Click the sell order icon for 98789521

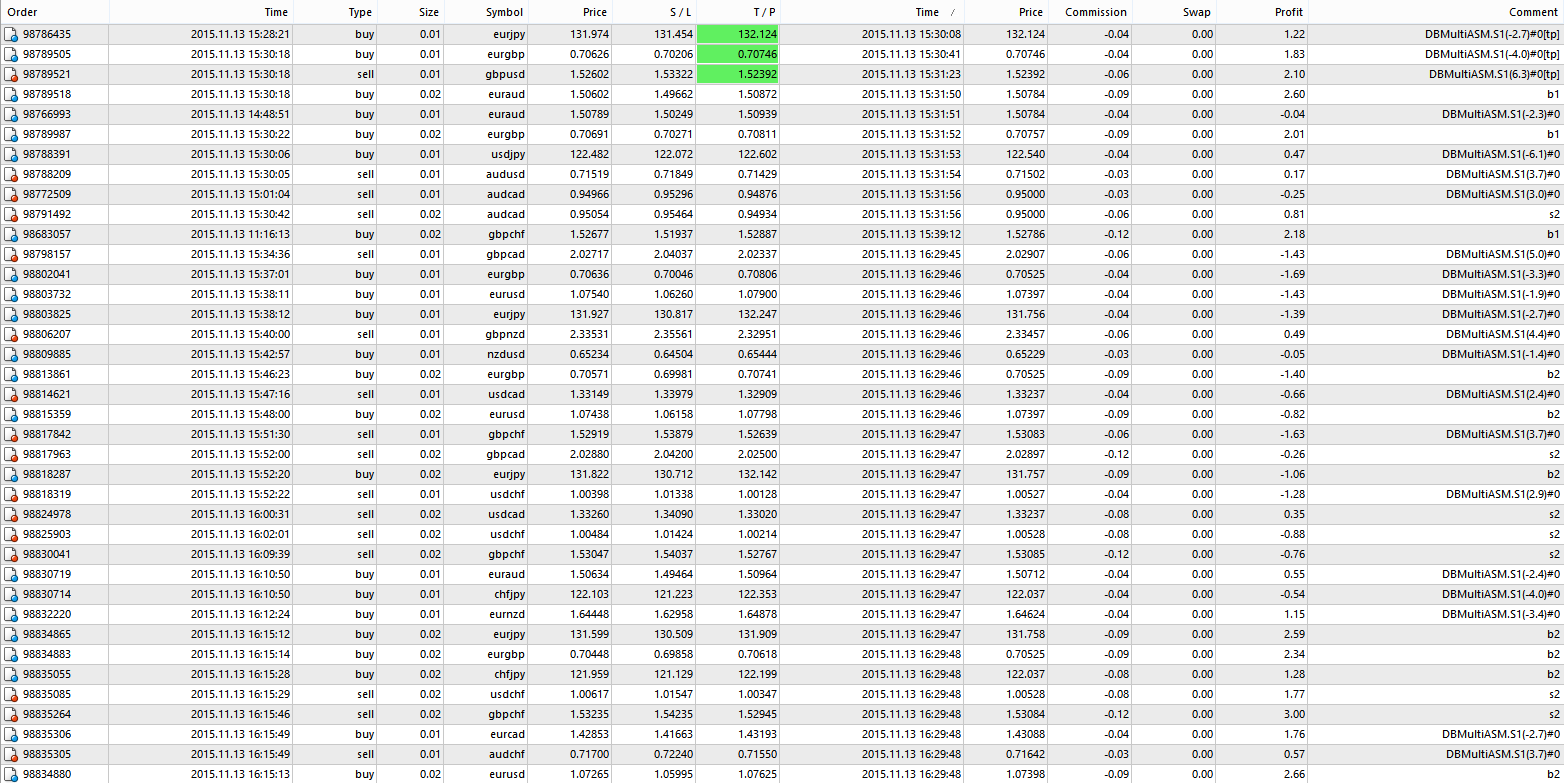coord(11,74)
